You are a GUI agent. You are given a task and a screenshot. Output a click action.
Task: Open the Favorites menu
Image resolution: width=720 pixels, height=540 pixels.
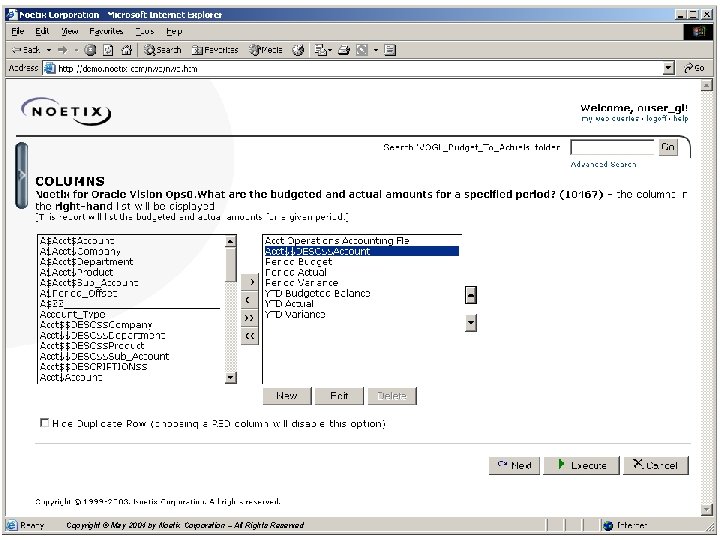tap(106, 31)
